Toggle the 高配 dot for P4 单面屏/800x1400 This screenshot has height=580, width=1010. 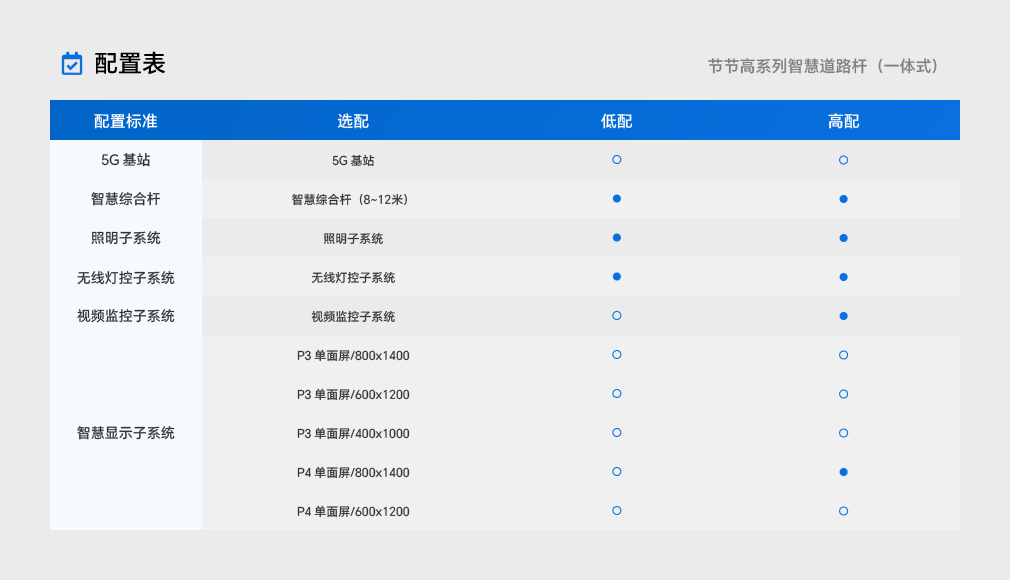[844, 472]
